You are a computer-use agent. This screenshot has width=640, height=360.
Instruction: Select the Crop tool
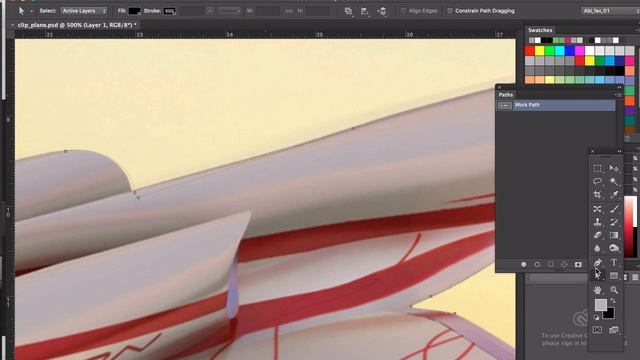[x=597, y=195]
